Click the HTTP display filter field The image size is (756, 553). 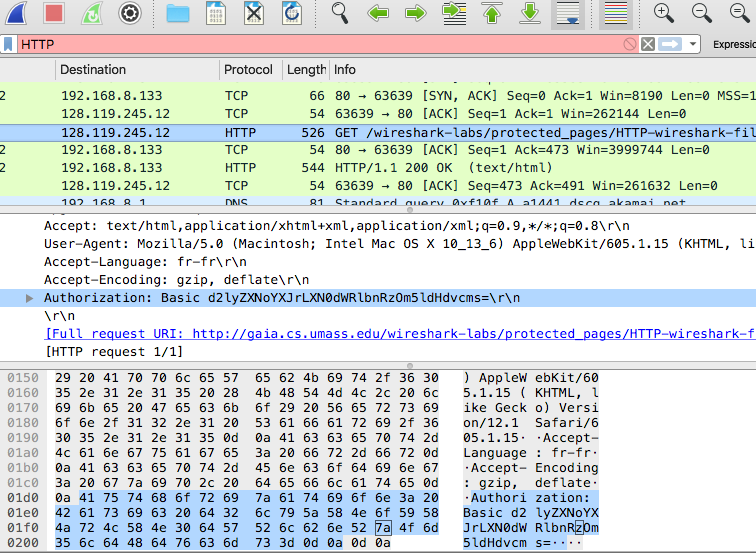point(320,44)
